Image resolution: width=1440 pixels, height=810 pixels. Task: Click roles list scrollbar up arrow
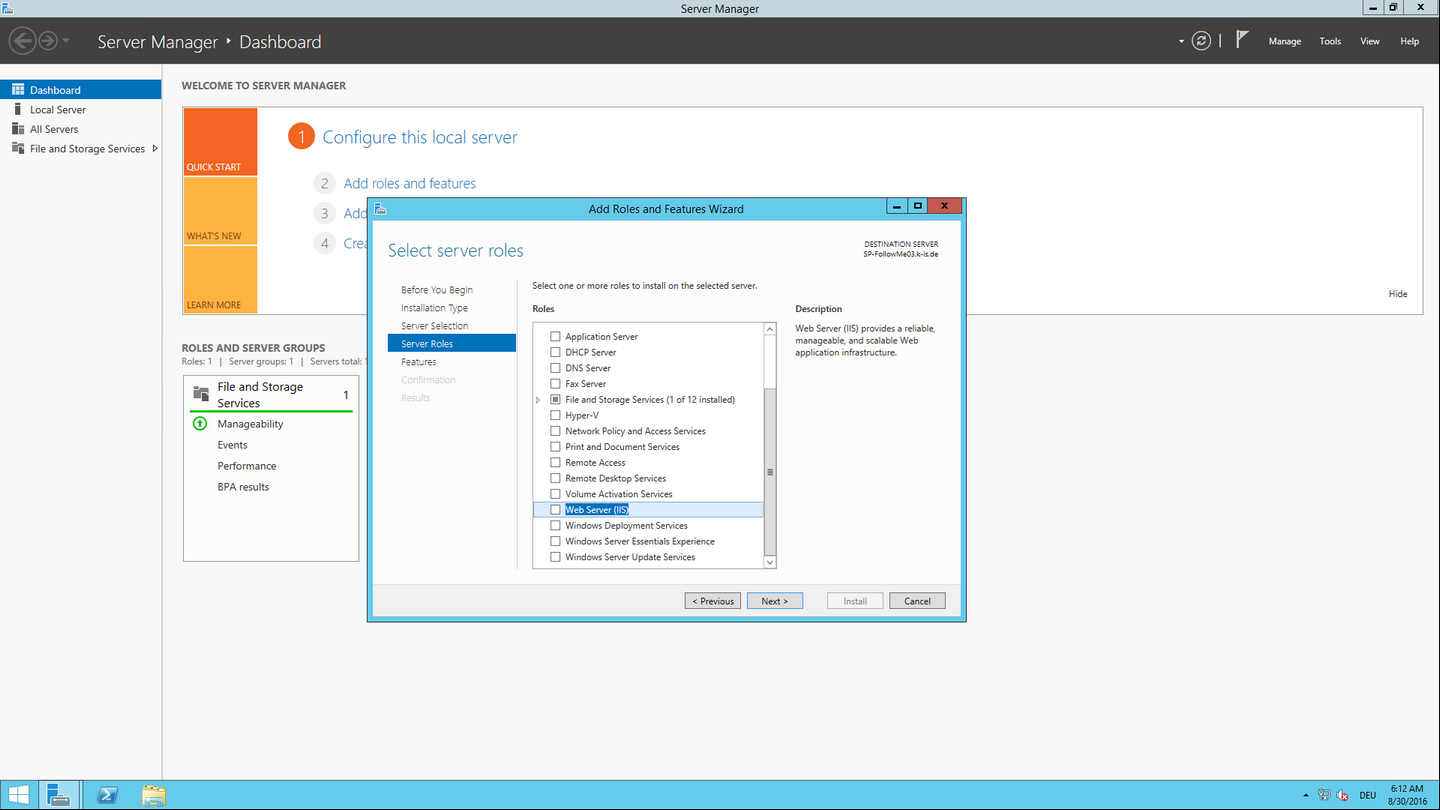(770, 329)
